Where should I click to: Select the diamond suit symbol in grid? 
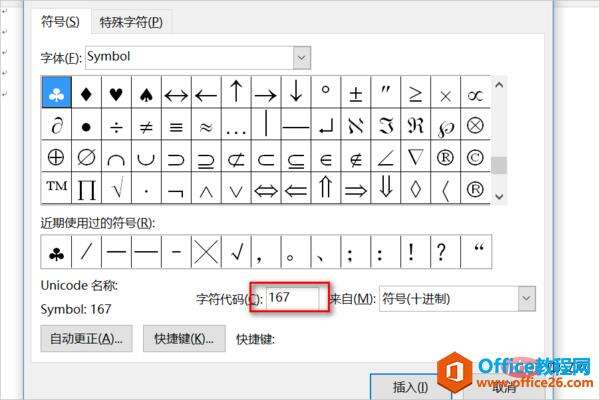point(86,93)
